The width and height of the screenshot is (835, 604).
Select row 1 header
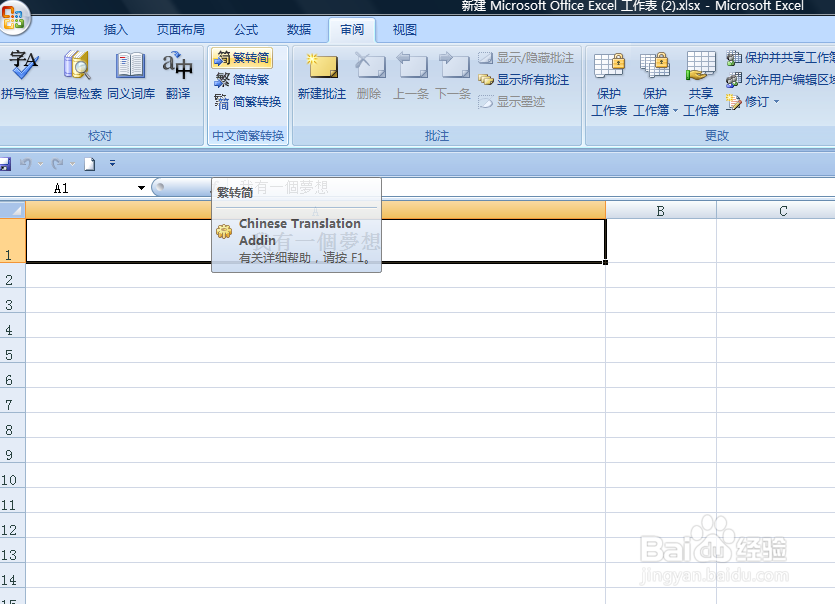pos(13,241)
